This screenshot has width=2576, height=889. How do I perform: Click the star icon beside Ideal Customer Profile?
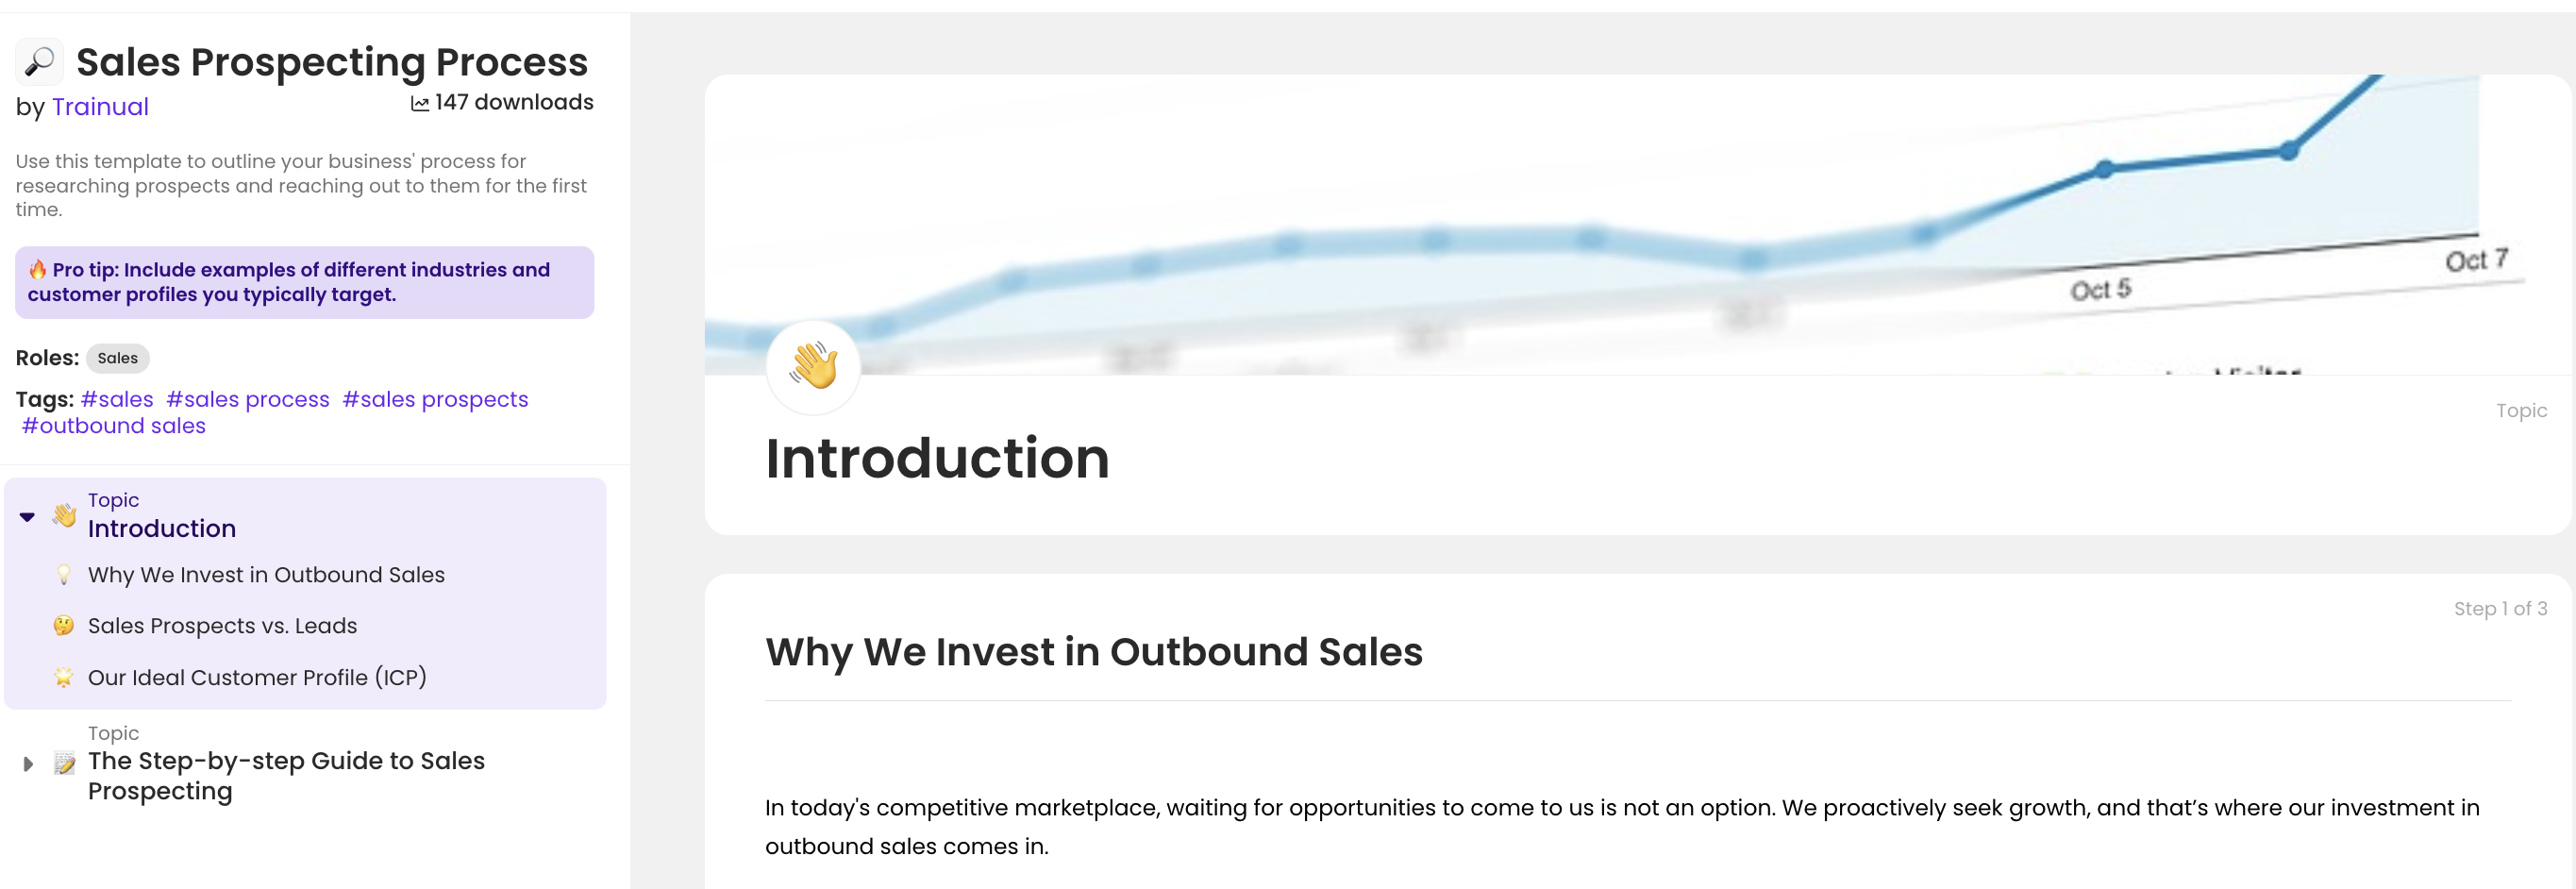[x=63, y=676]
